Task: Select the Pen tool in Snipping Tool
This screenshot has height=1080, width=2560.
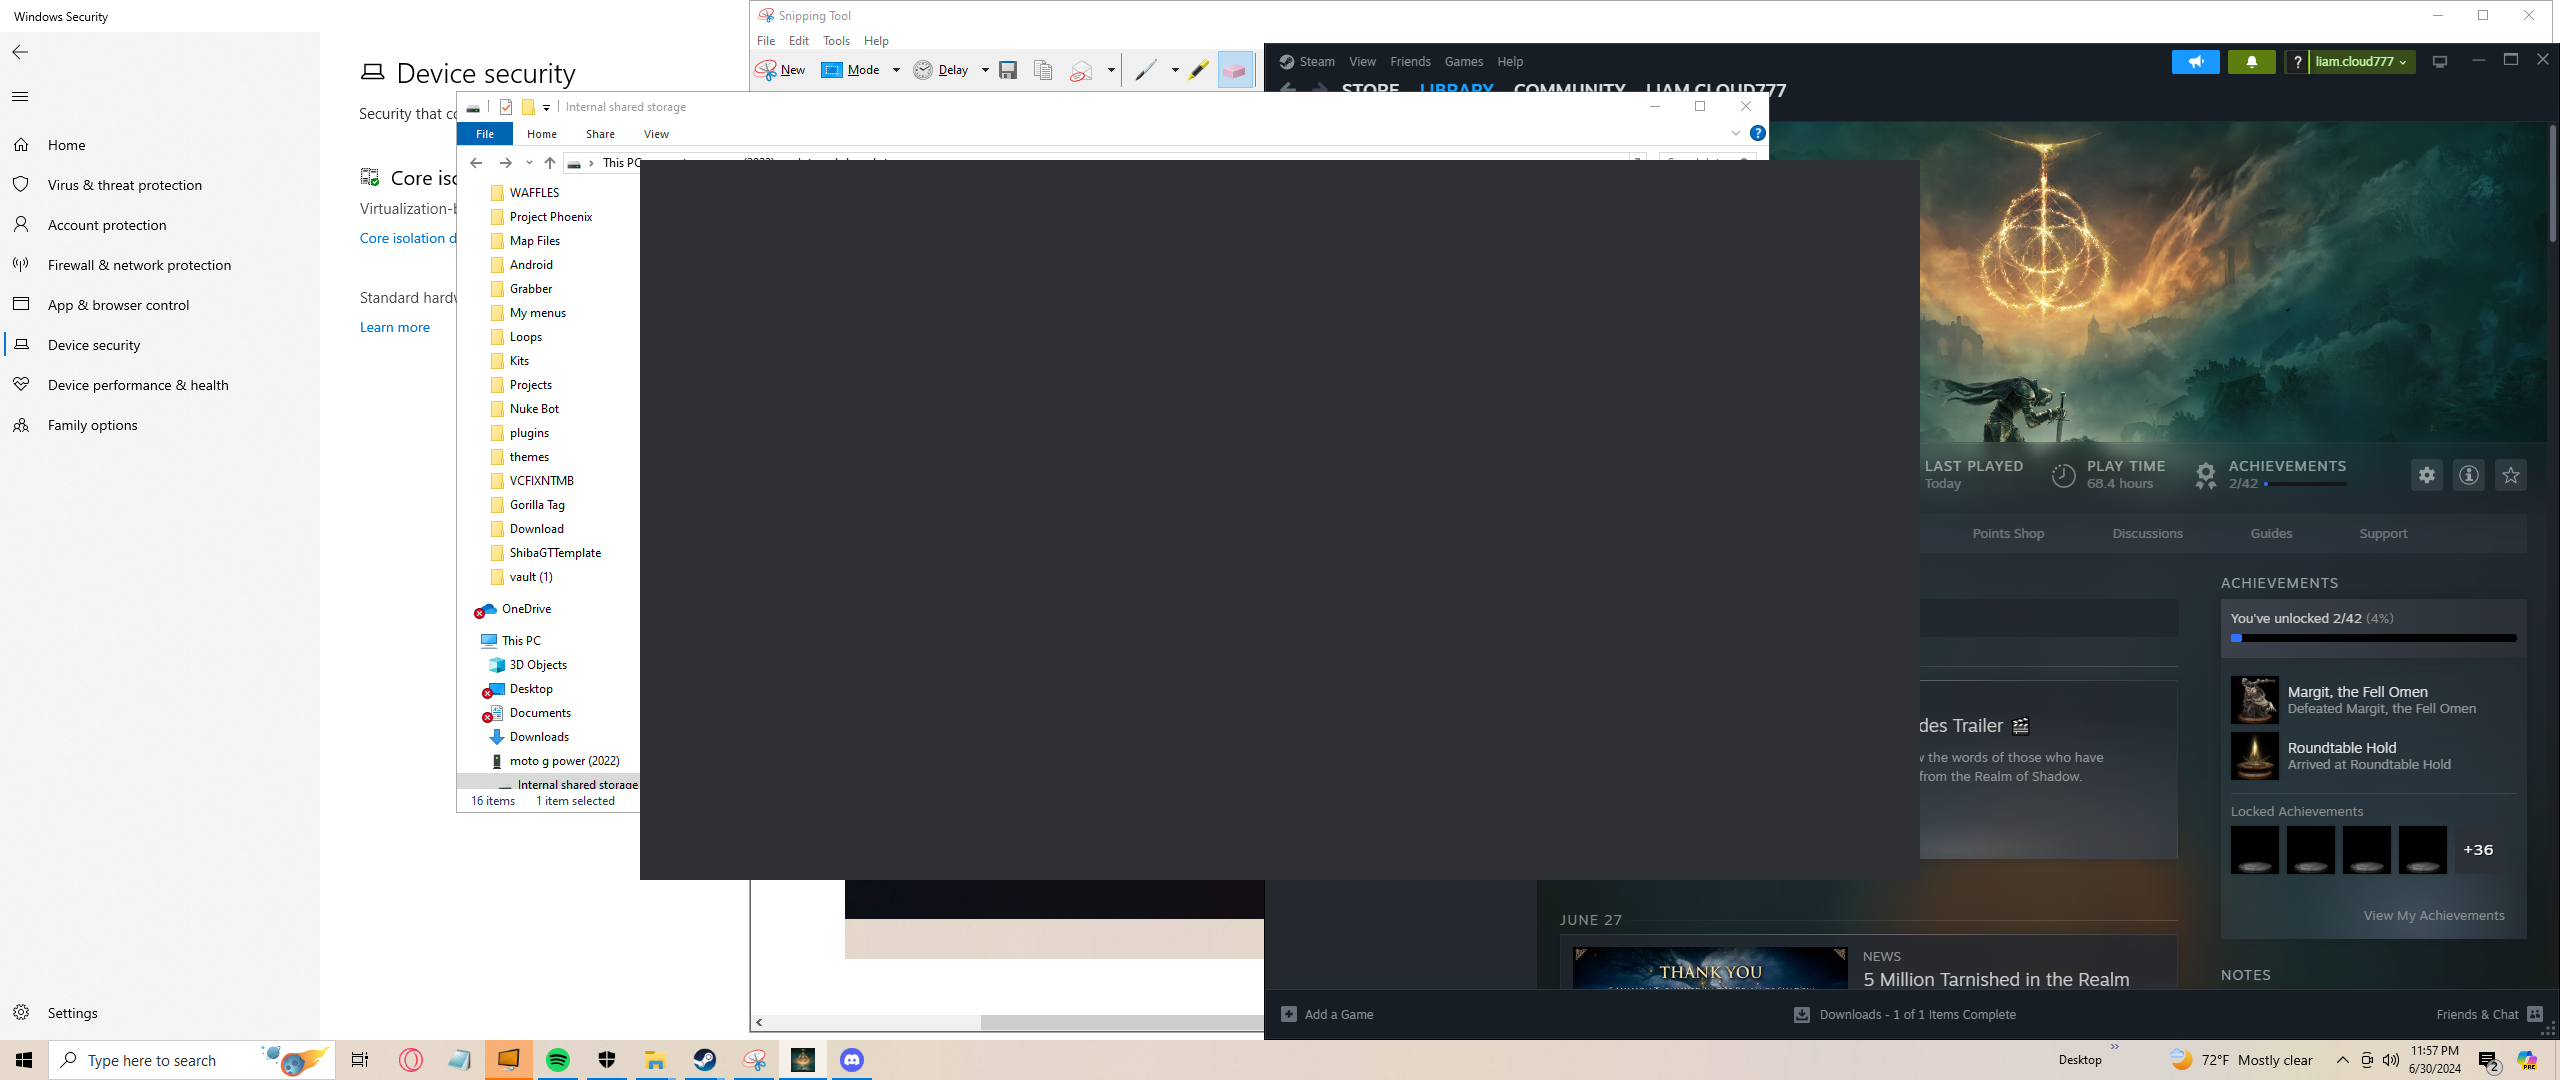Action: [x=1146, y=70]
